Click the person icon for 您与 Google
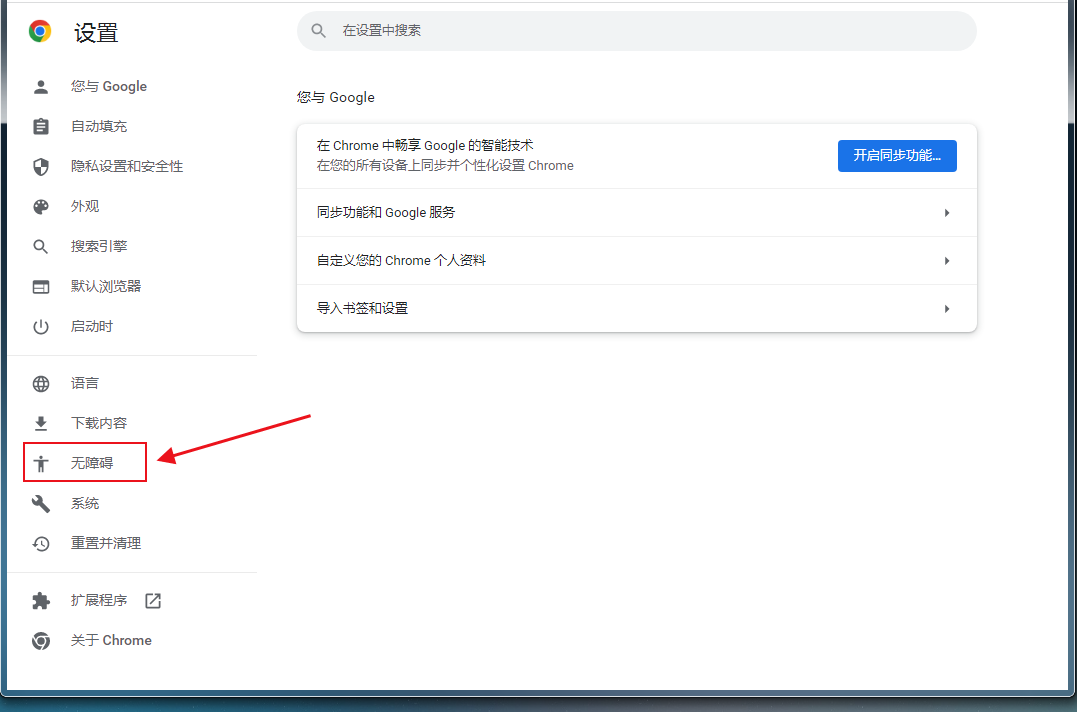The height and width of the screenshot is (712, 1077). pyautogui.click(x=41, y=87)
